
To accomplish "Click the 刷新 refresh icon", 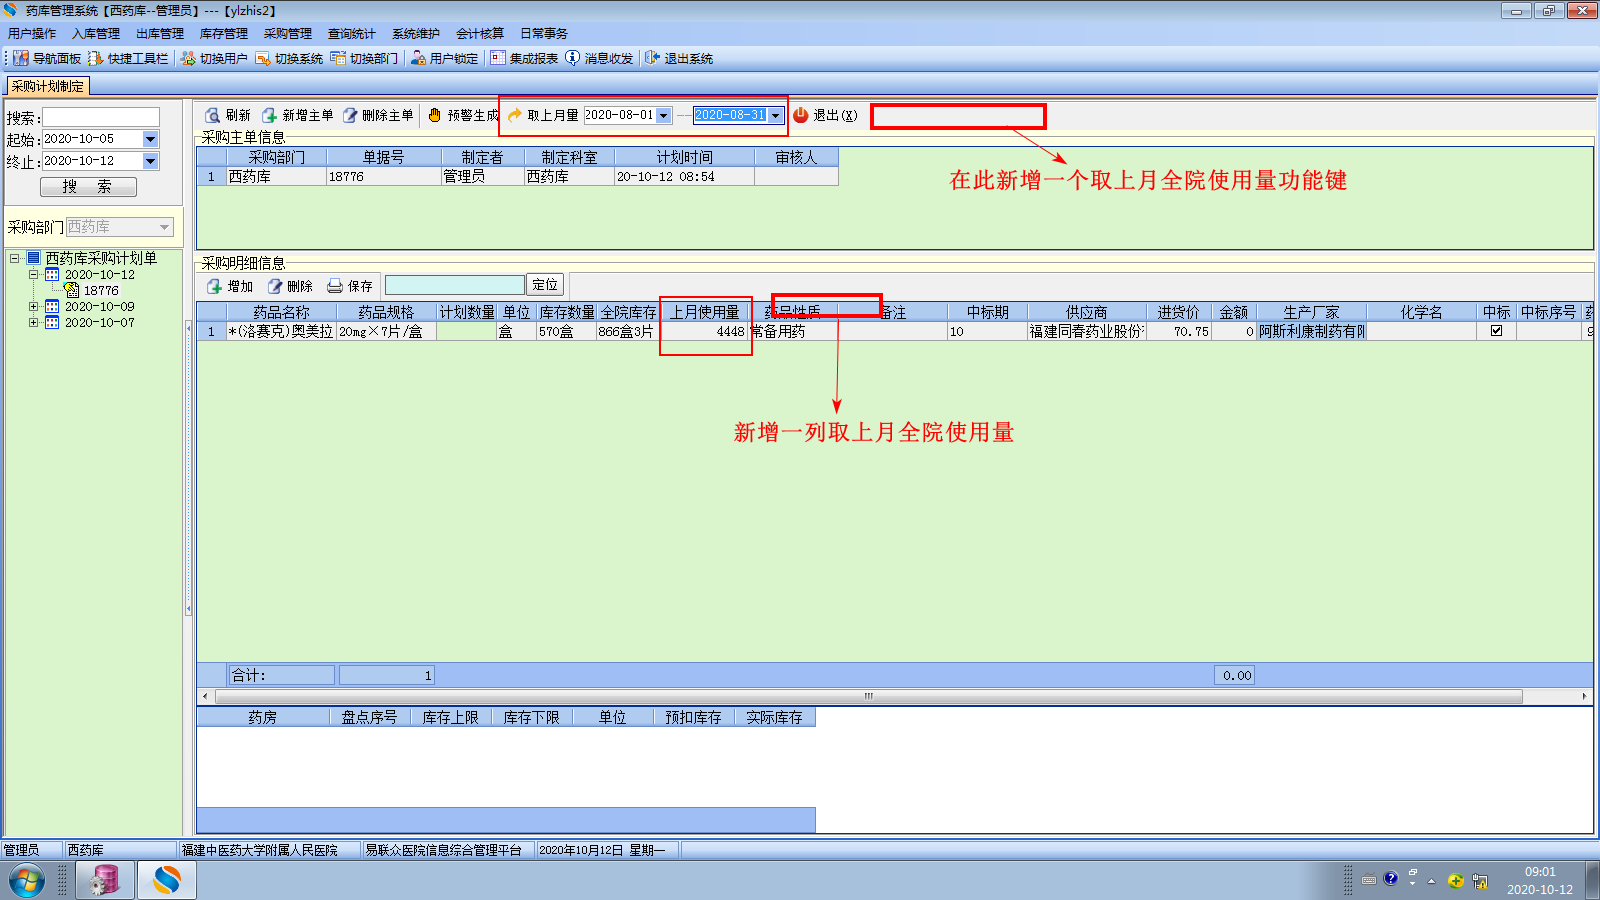I will point(212,115).
